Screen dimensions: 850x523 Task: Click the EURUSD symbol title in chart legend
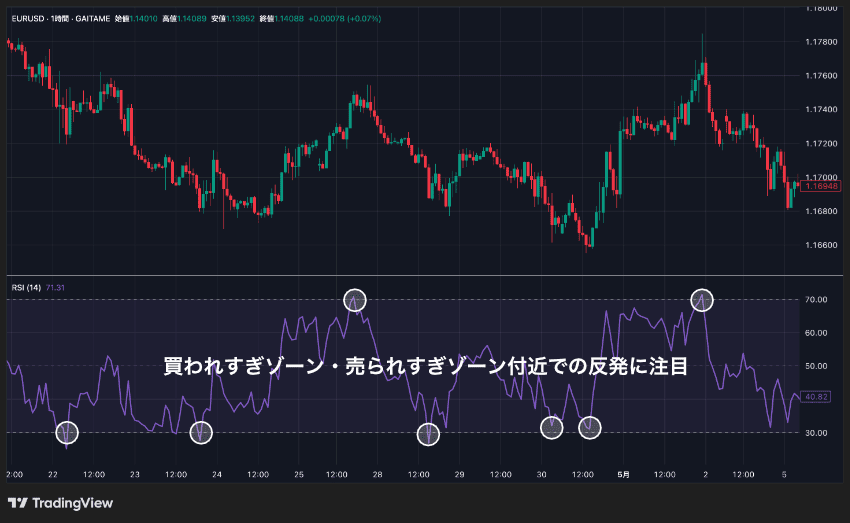(x=61, y=18)
